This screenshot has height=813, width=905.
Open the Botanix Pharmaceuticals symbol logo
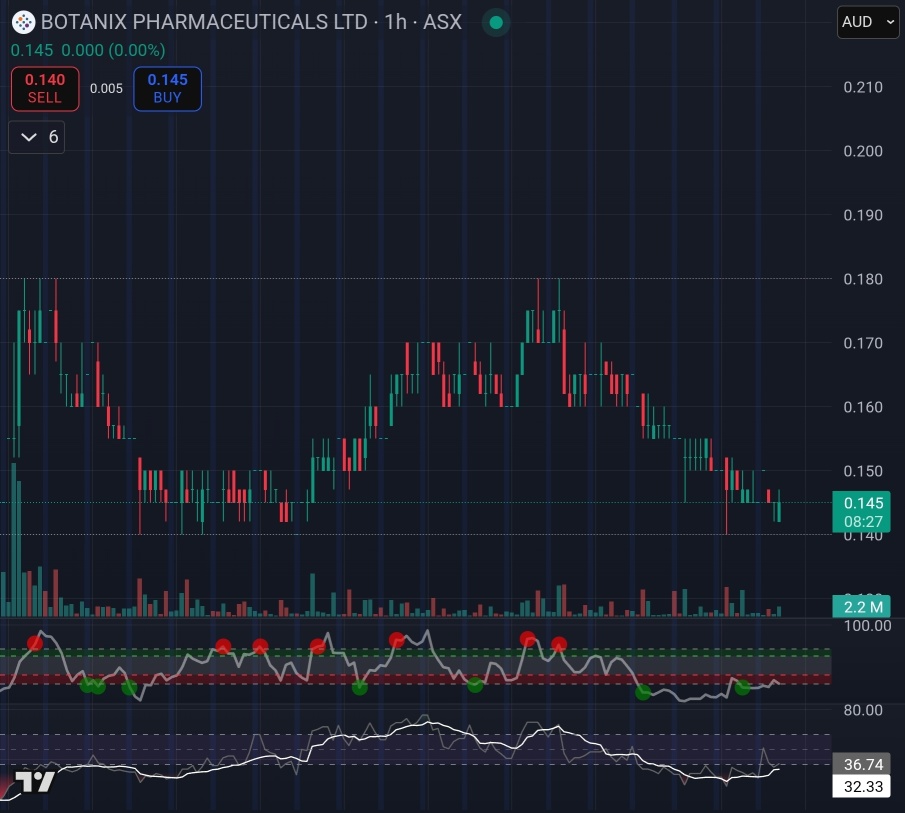(24, 23)
